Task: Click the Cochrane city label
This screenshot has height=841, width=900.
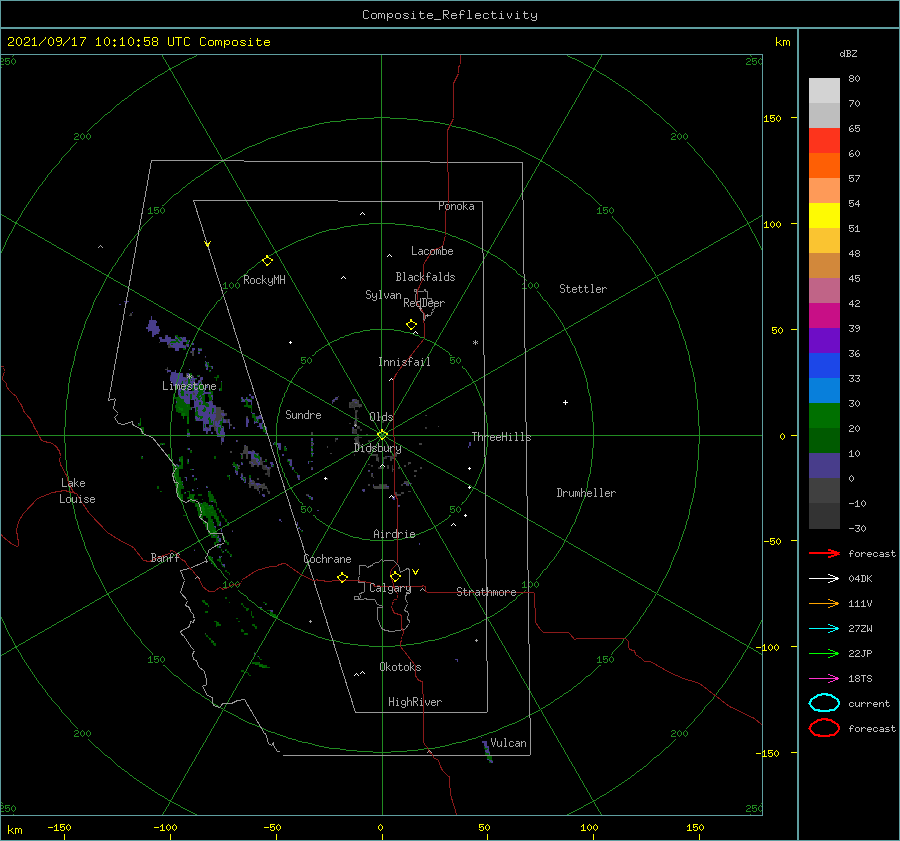Action: tap(327, 559)
